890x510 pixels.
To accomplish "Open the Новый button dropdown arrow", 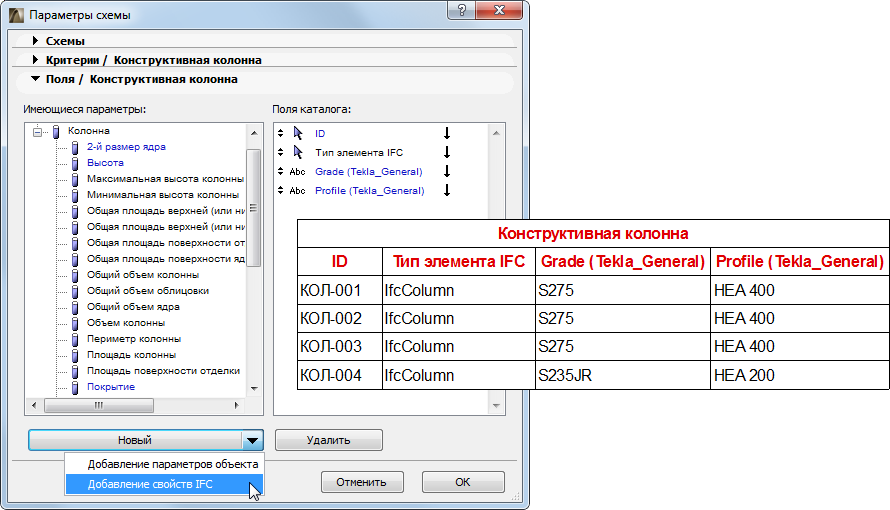I will pos(253,440).
